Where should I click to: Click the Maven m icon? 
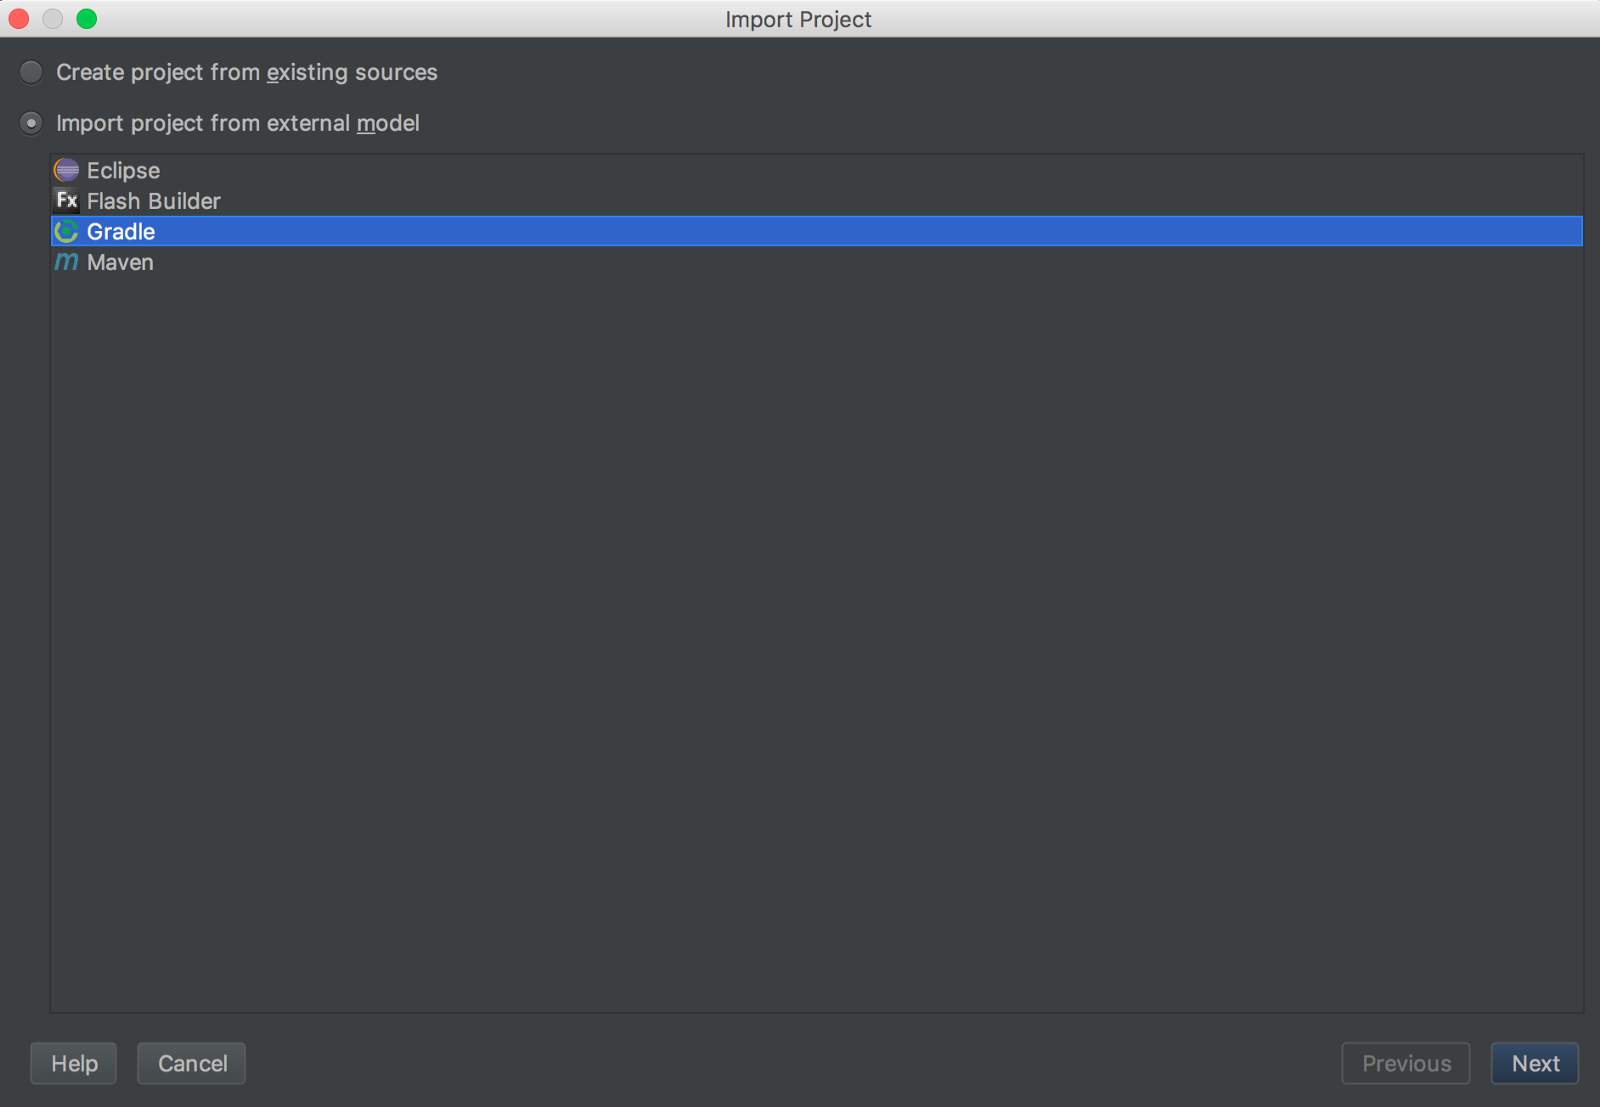click(x=66, y=262)
